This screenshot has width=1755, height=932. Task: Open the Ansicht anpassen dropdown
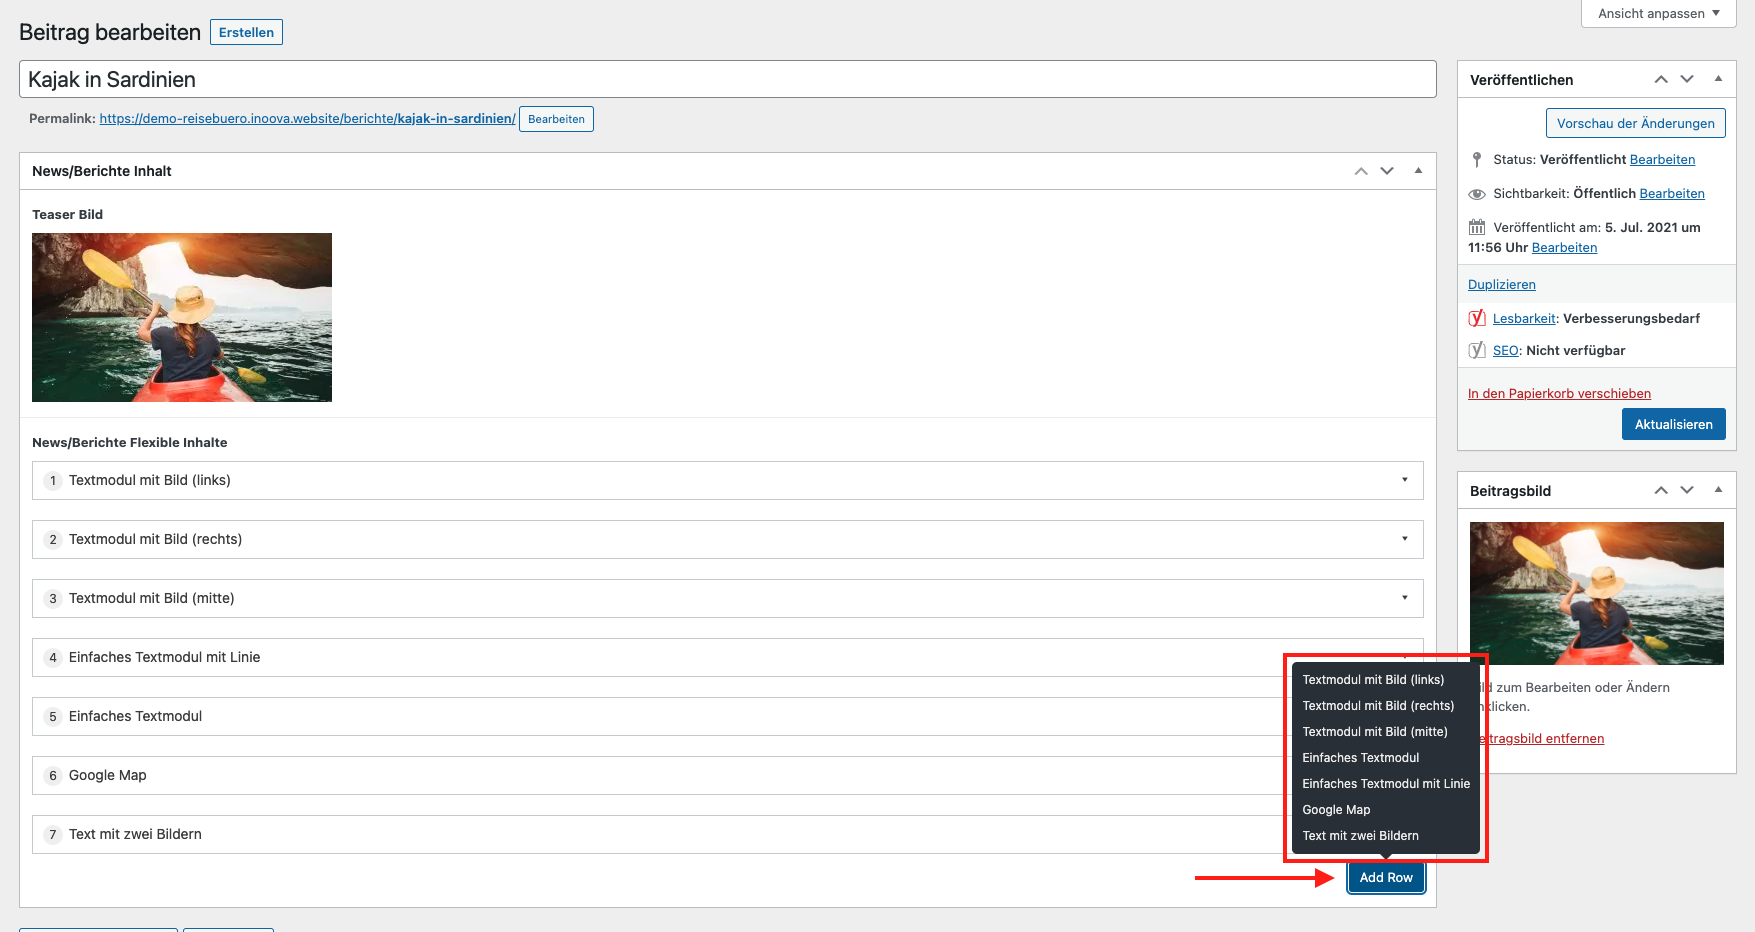point(1658,13)
